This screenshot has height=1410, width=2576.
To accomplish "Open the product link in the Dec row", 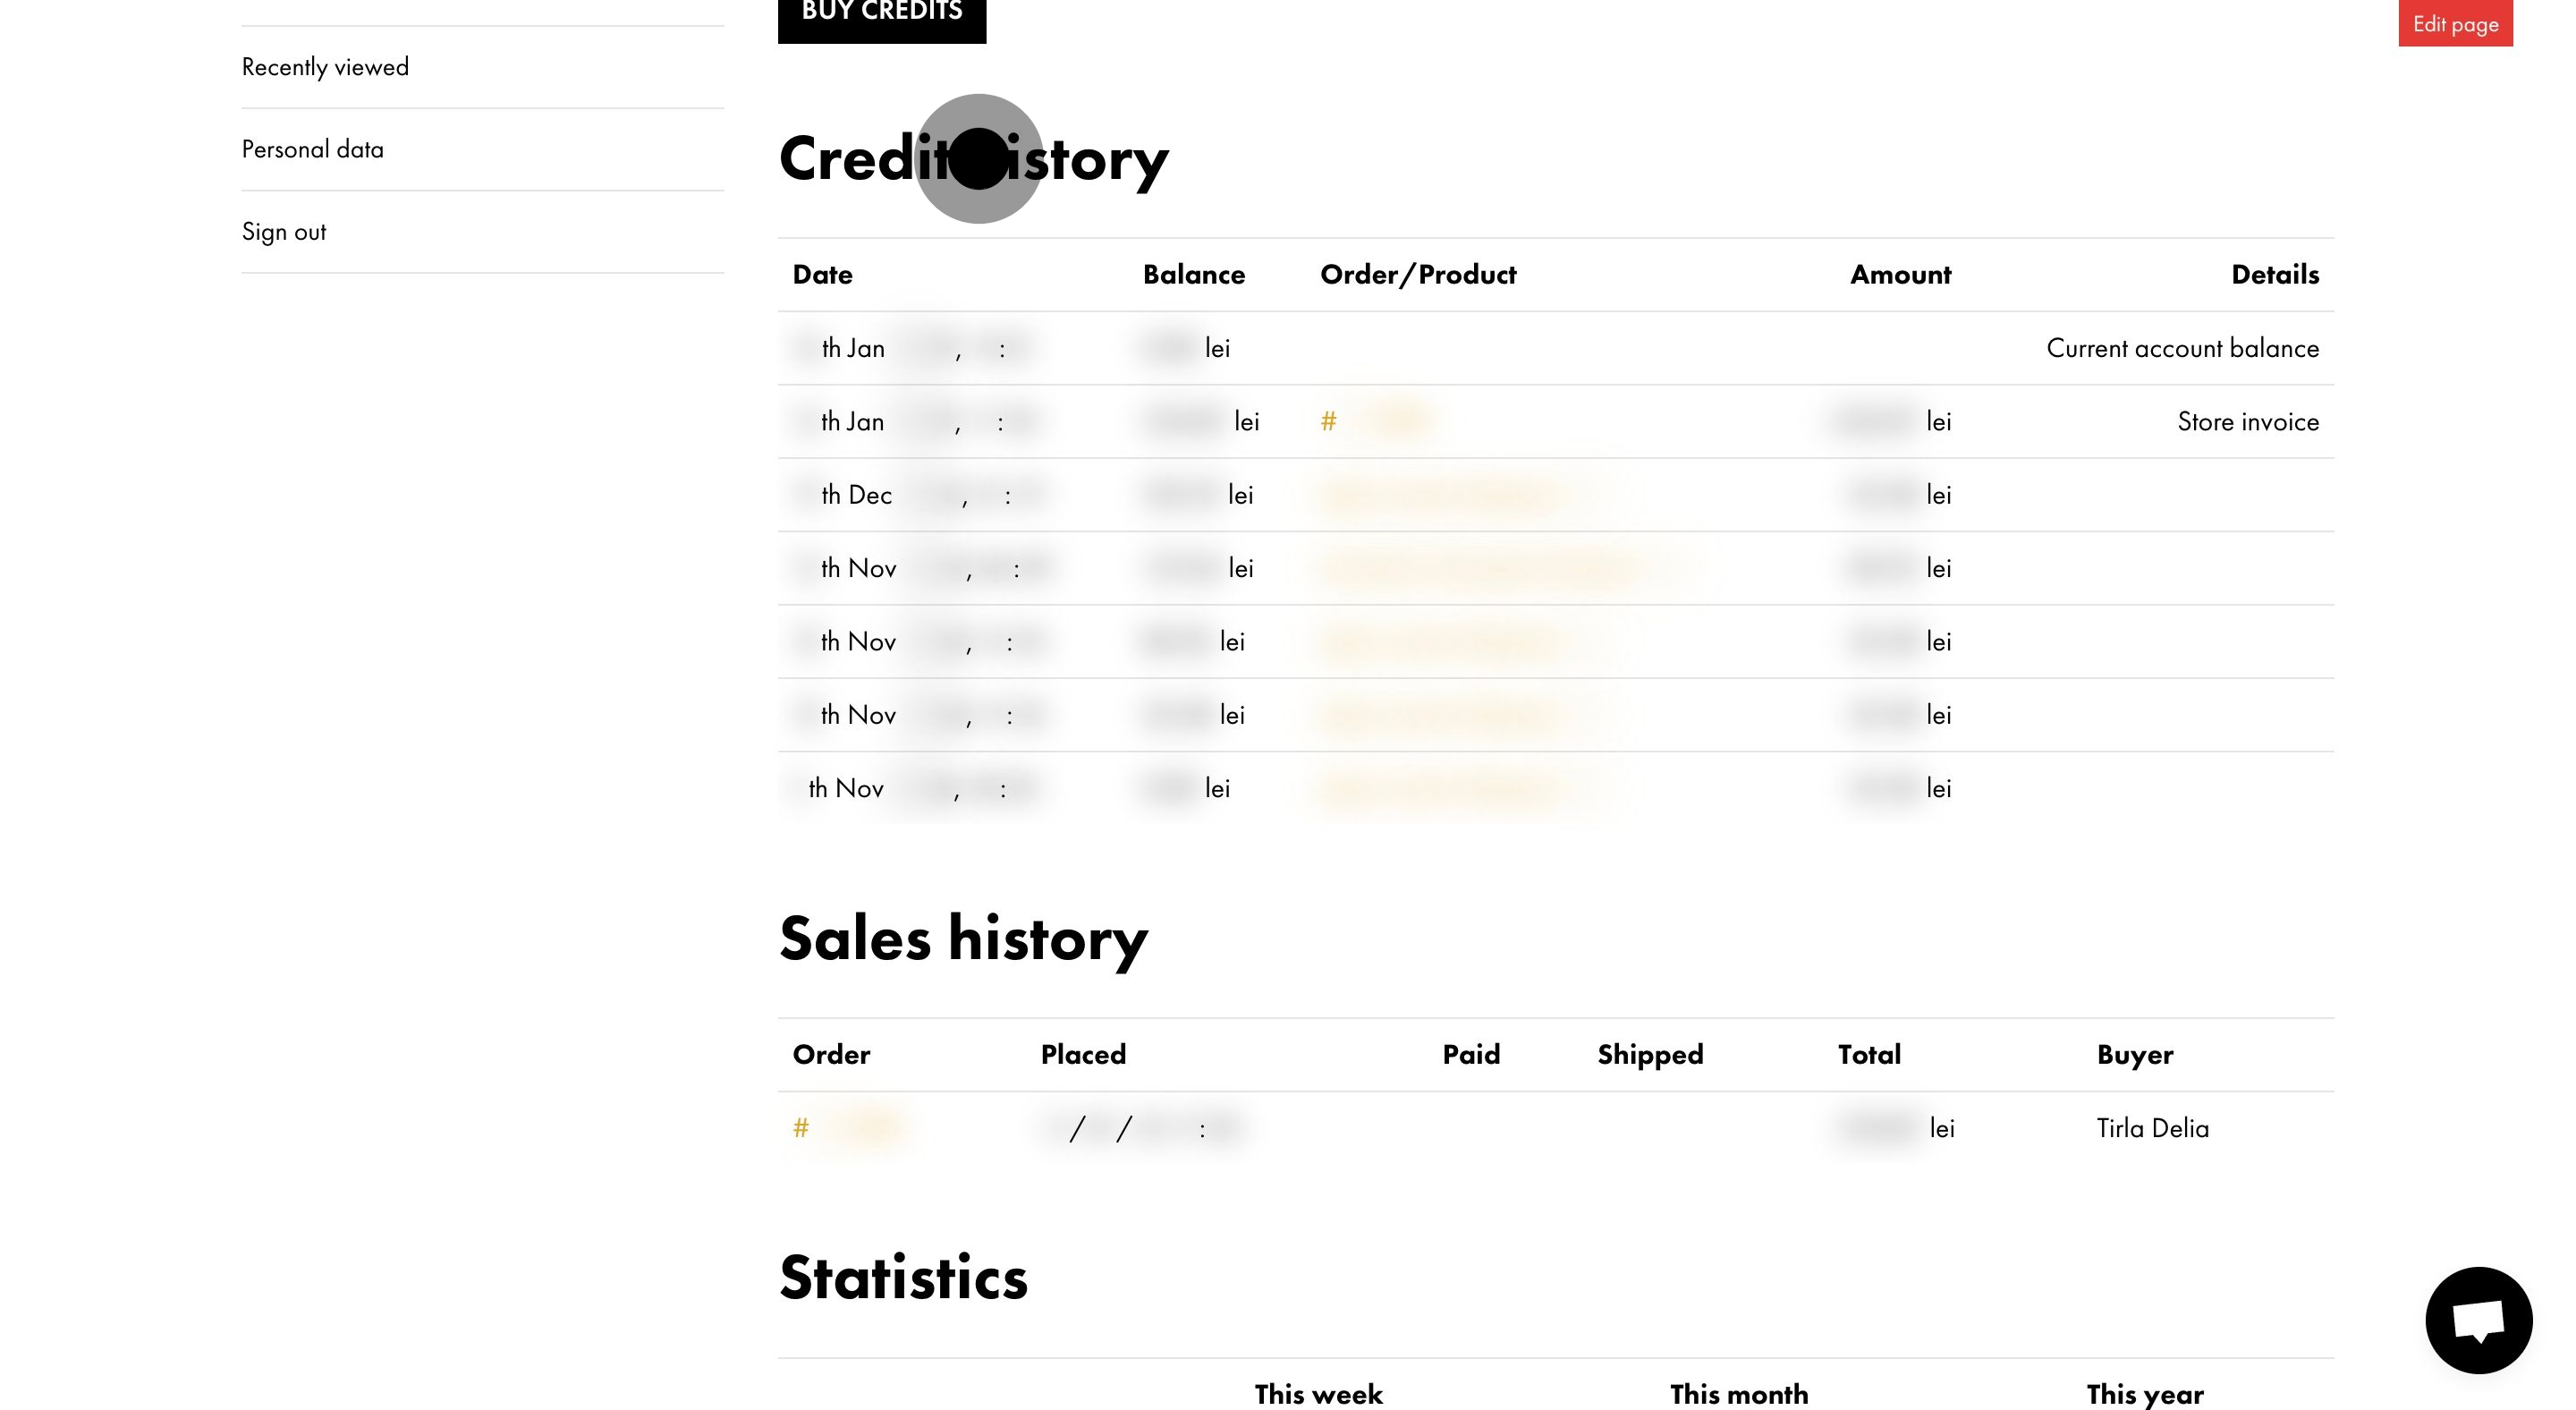I will 1440,496.
